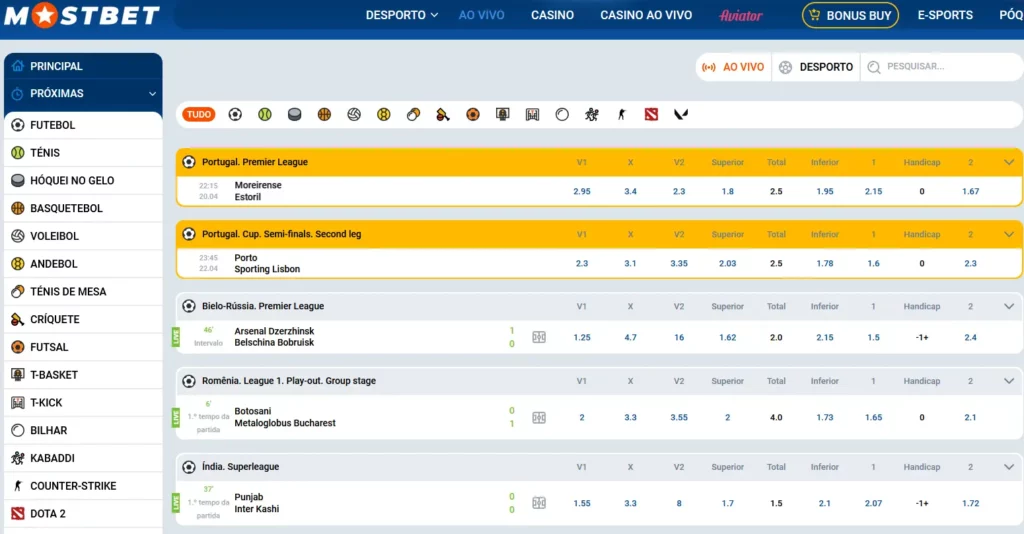1024x534 pixels.
Task: Select the T-Kick filter icon in sports row
Action: (x=532, y=115)
